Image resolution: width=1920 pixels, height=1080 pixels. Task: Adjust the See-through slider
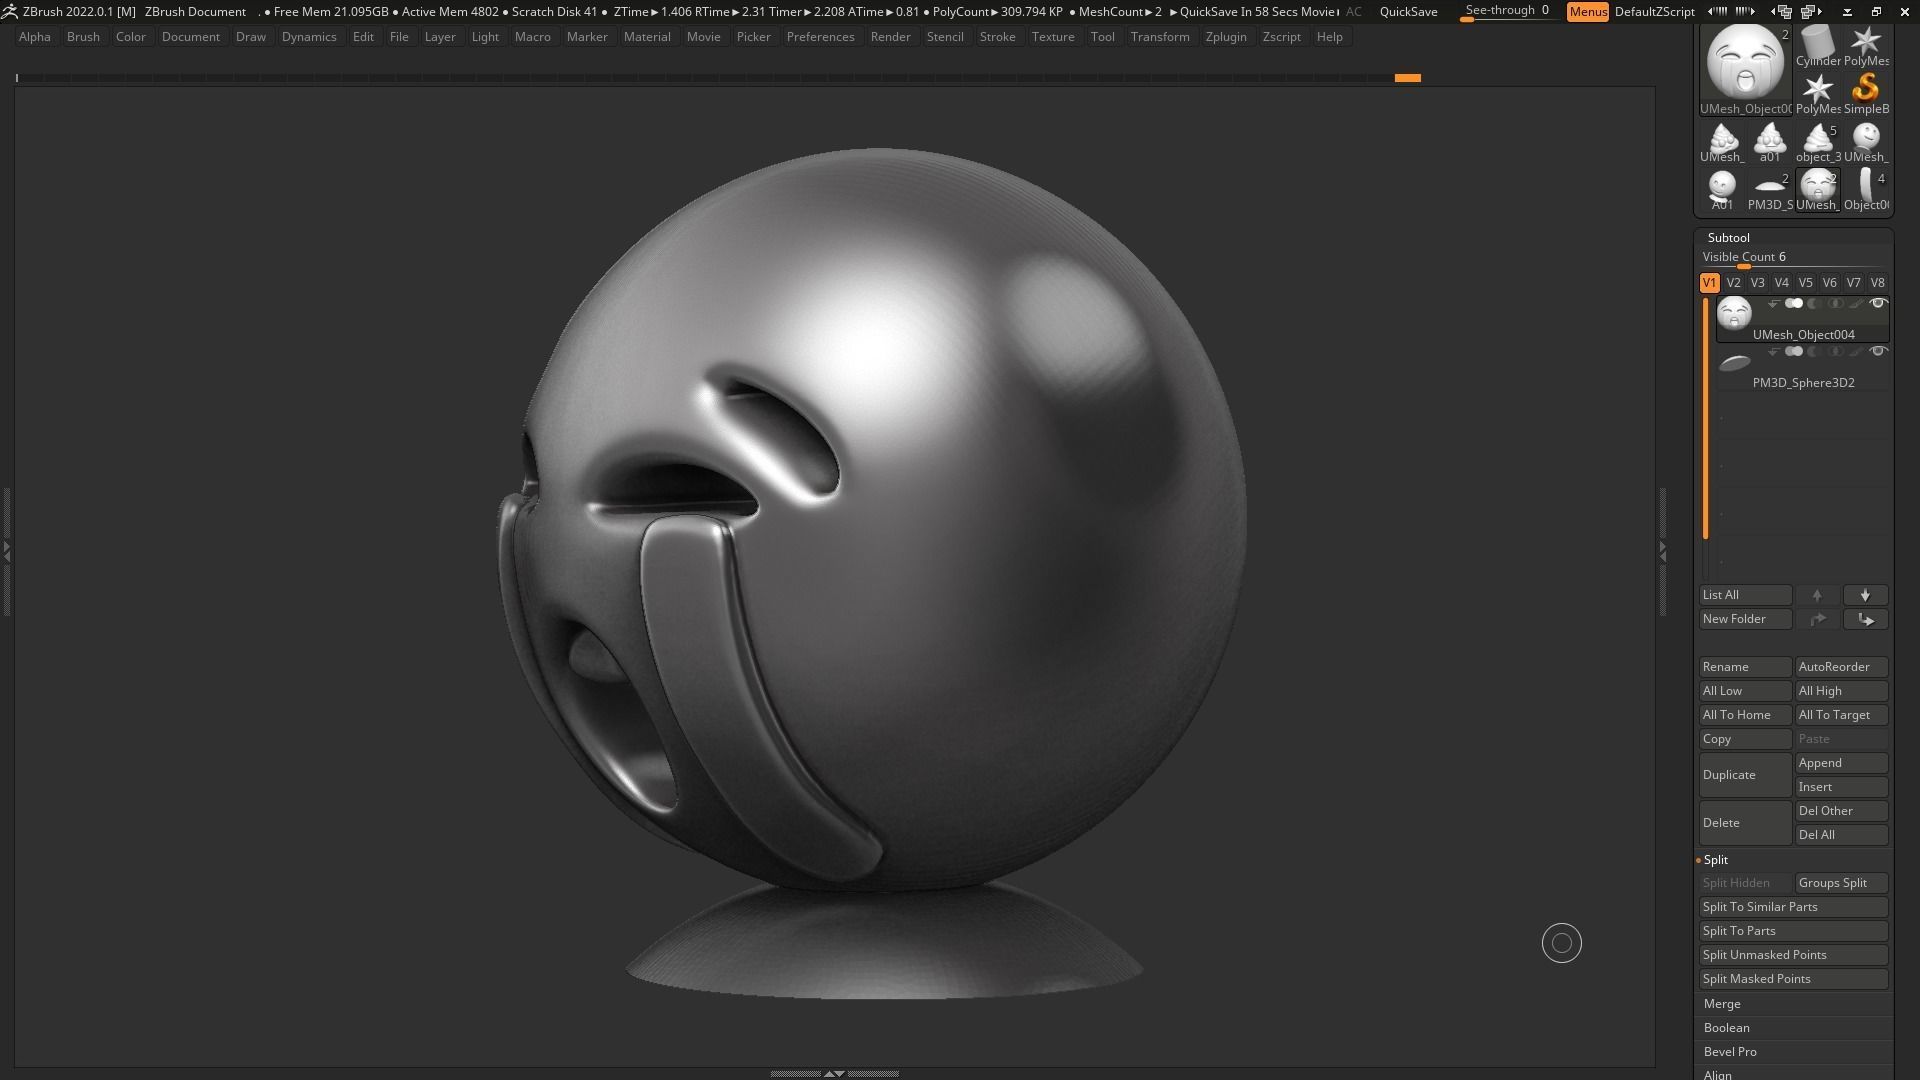pyautogui.click(x=1507, y=12)
